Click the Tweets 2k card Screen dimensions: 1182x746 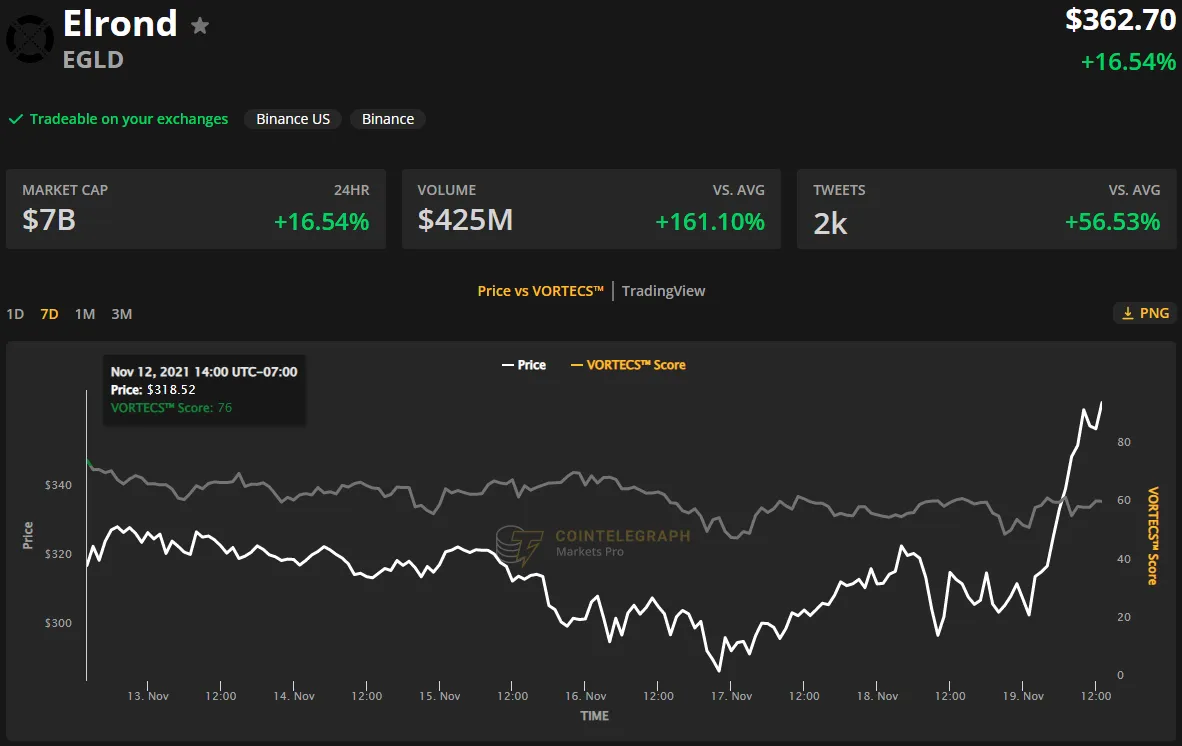pyautogui.click(x=987, y=209)
